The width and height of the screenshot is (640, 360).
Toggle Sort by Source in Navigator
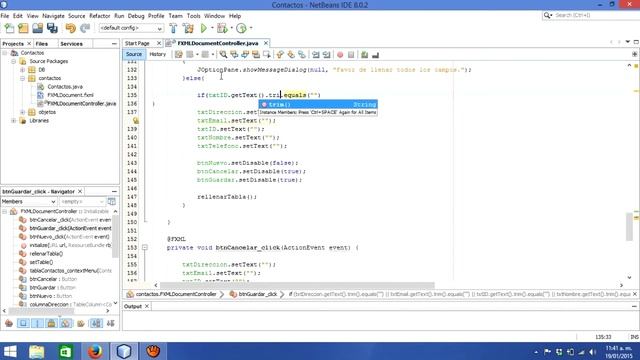tap(111, 324)
